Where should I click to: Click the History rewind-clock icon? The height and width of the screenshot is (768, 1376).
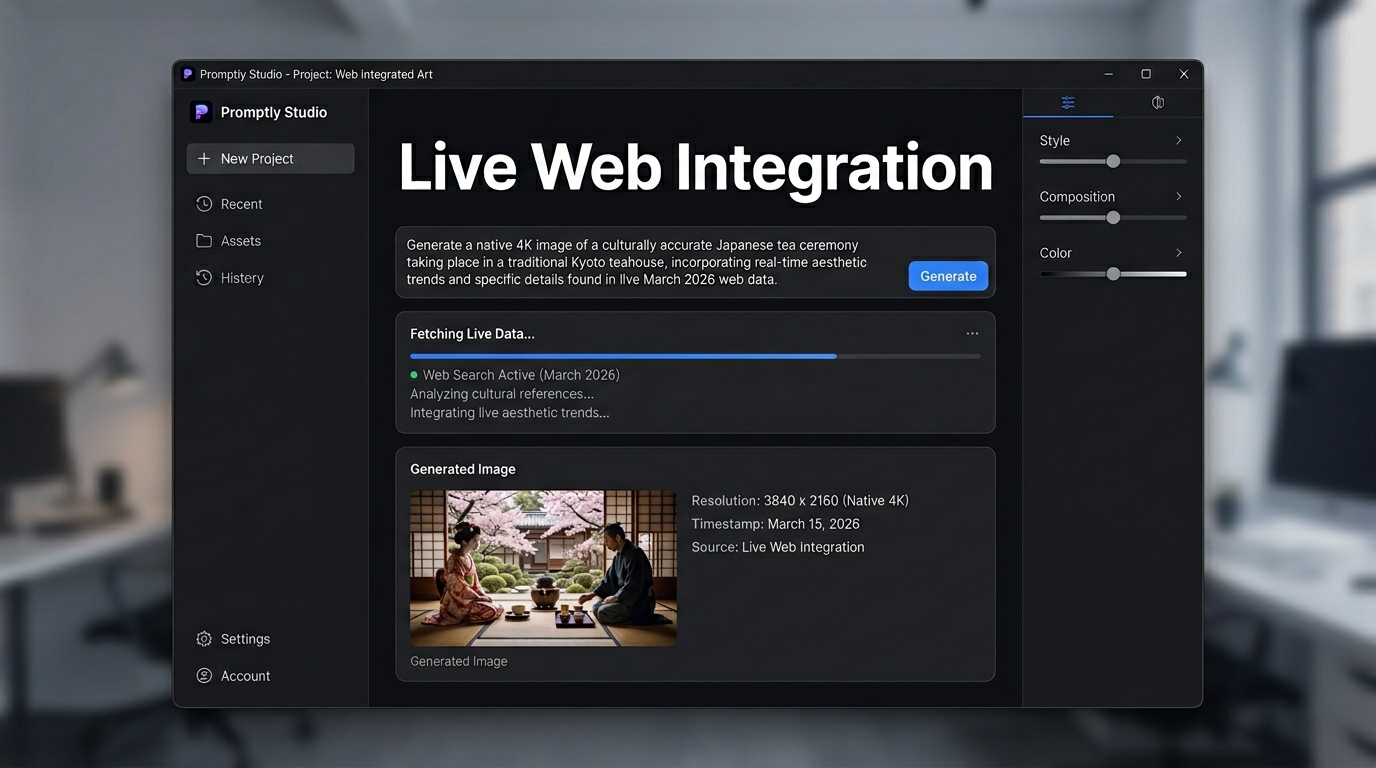[x=204, y=278]
